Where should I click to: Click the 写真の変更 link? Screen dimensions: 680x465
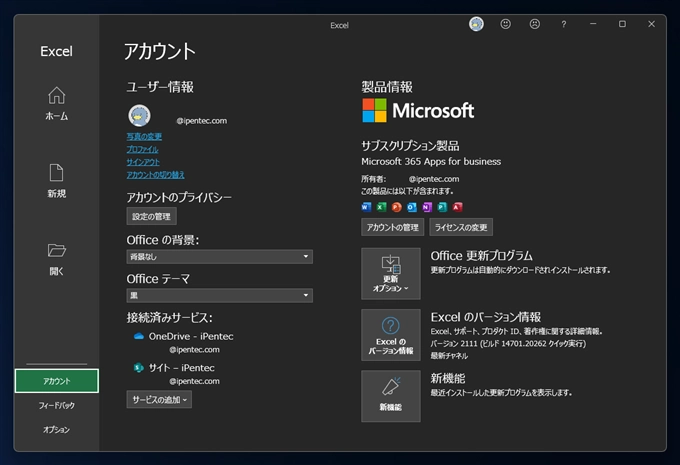[x=144, y=137]
